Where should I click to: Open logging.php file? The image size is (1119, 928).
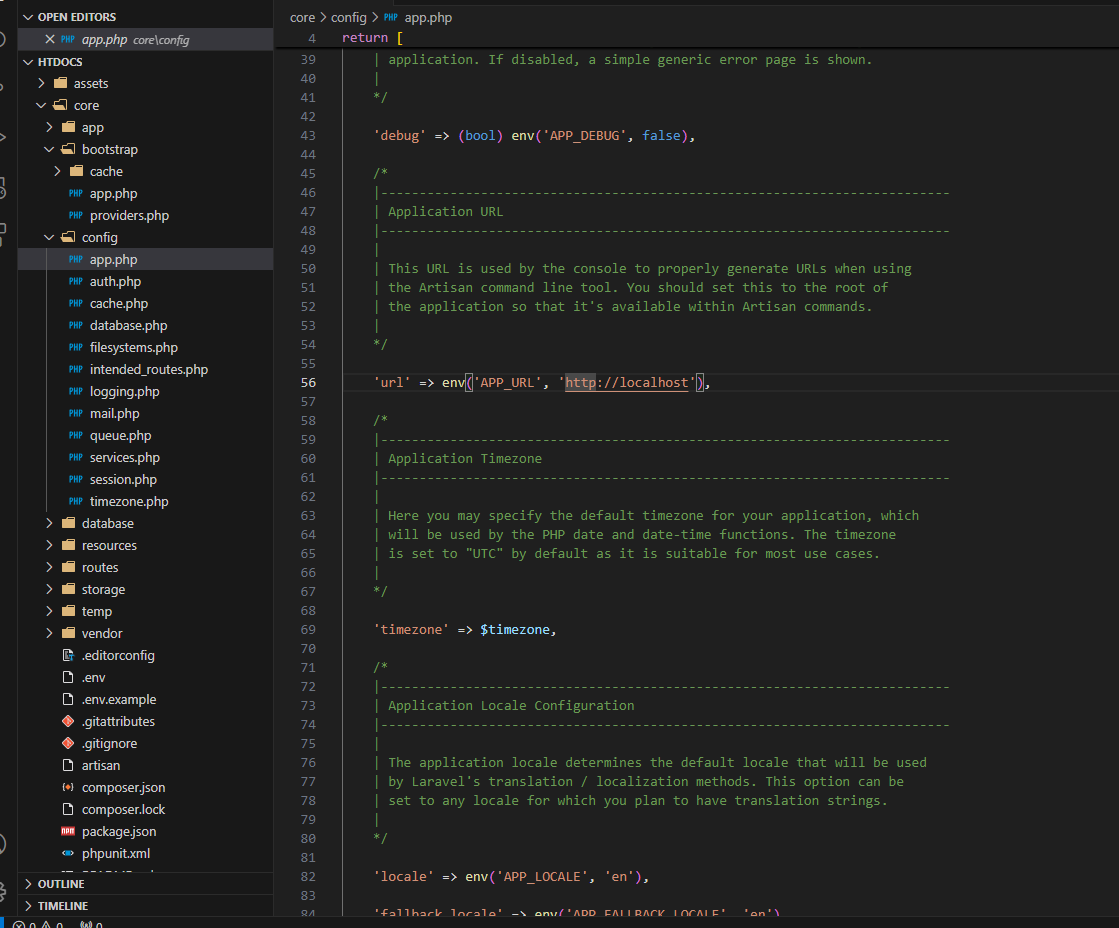coord(125,392)
